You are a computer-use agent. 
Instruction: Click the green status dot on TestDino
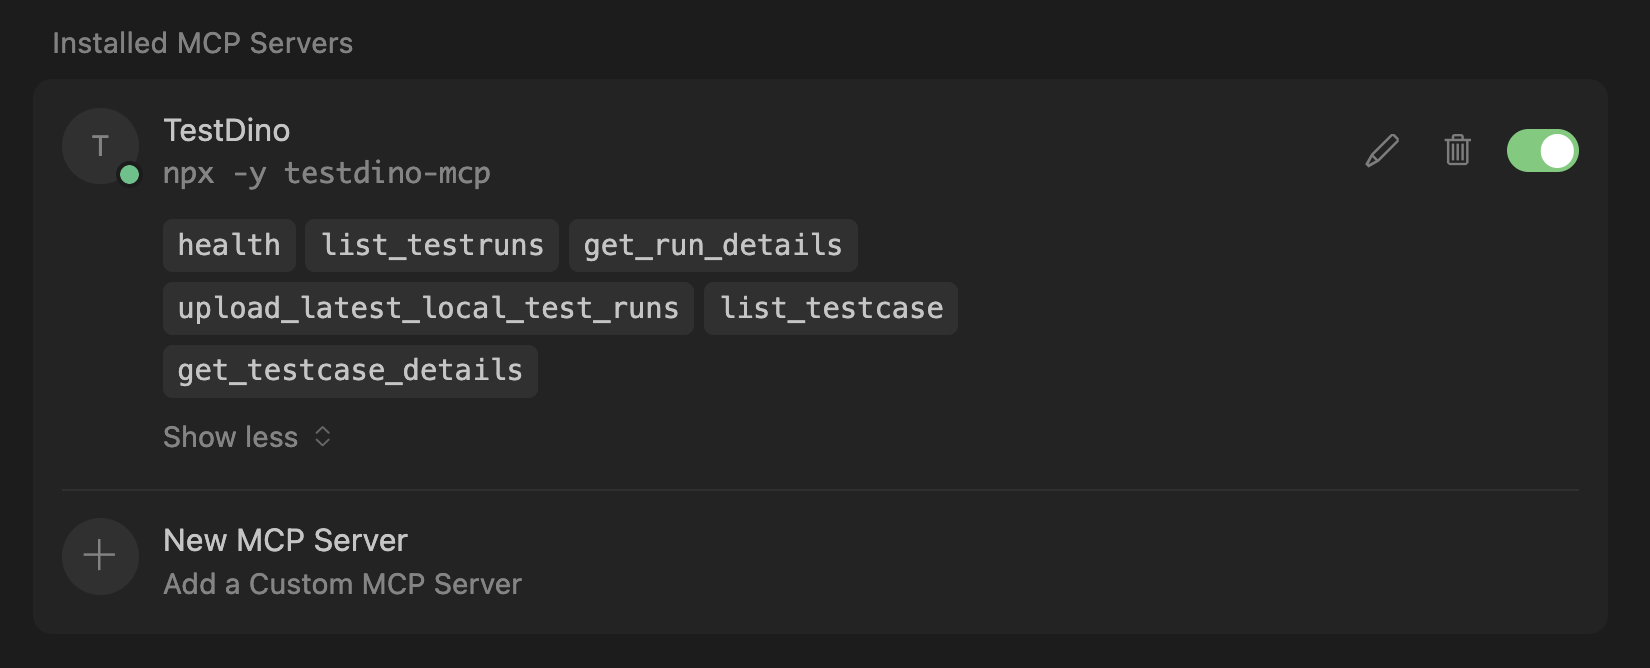click(x=129, y=174)
